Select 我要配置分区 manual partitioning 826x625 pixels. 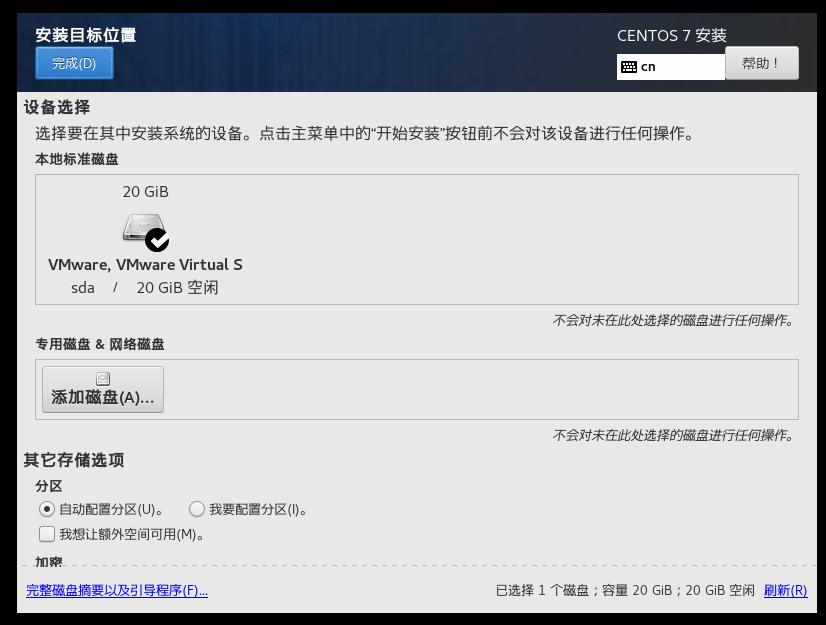(x=196, y=509)
